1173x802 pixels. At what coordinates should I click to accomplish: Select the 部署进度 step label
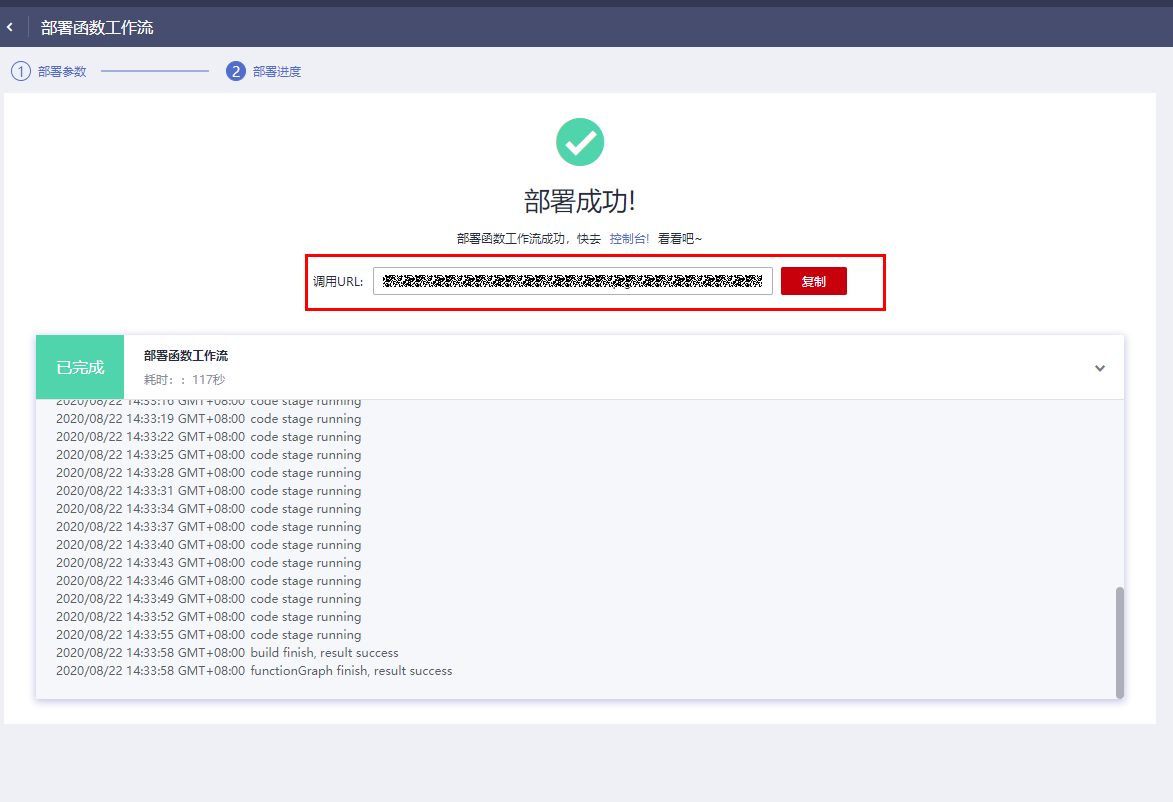pyautogui.click(x=277, y=72)
